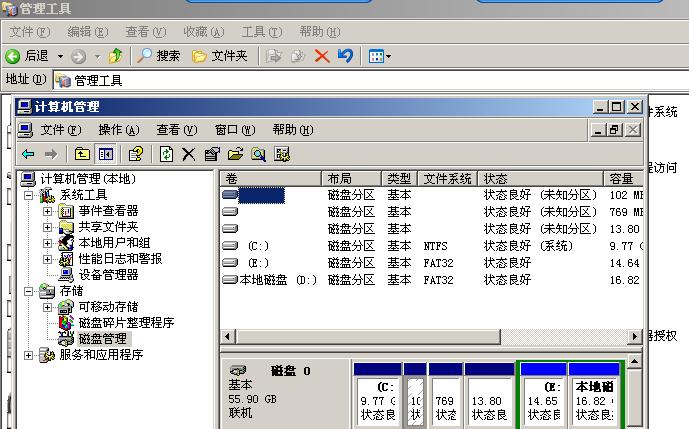Click horizontal scrollbar right arrow in volume list
The width and height of the screenshot is (689, 429).
634,337
